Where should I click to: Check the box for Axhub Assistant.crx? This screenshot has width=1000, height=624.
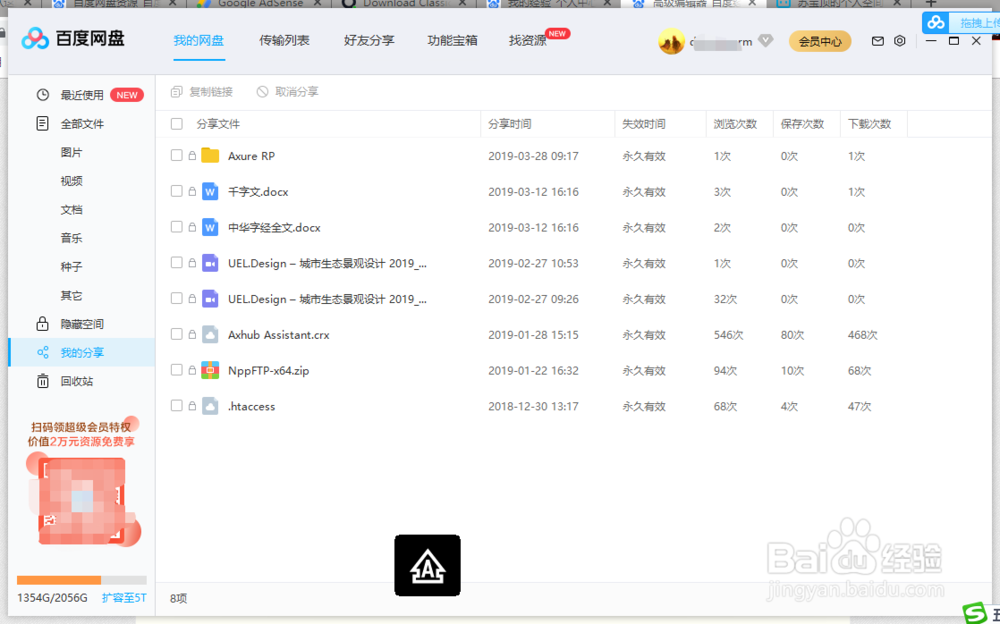(177, 334)
